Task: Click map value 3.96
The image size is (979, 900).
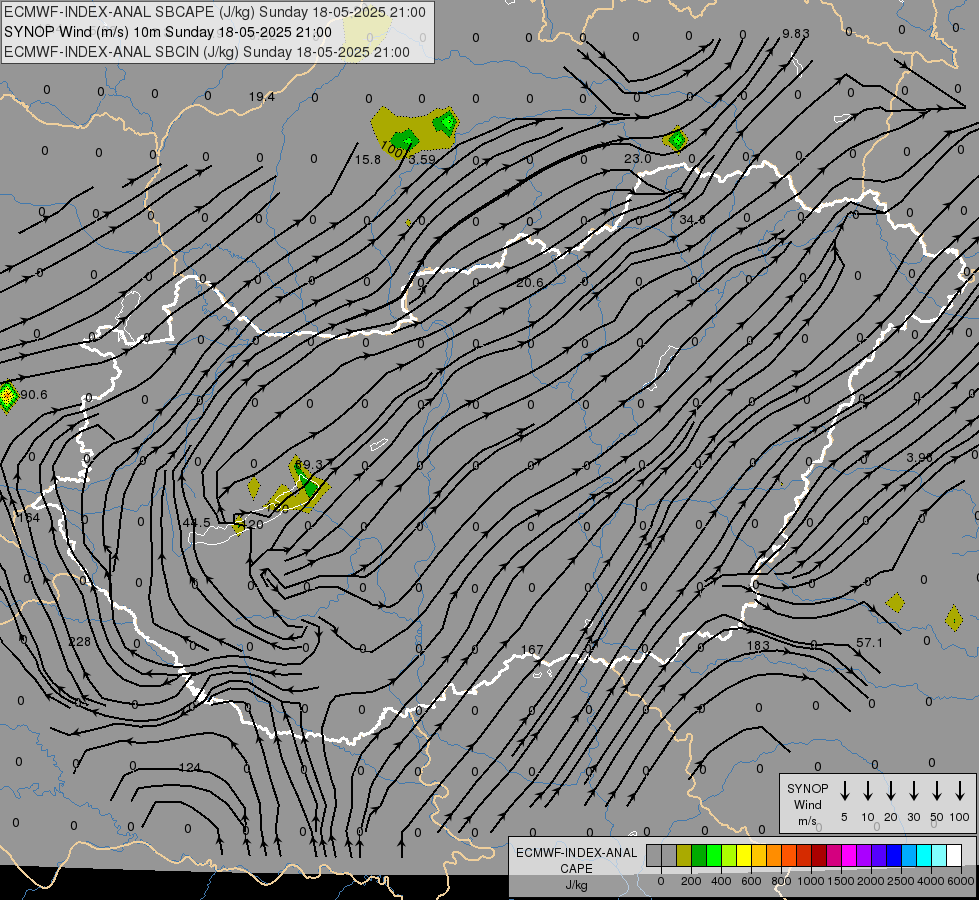Action: click(919, 458)
